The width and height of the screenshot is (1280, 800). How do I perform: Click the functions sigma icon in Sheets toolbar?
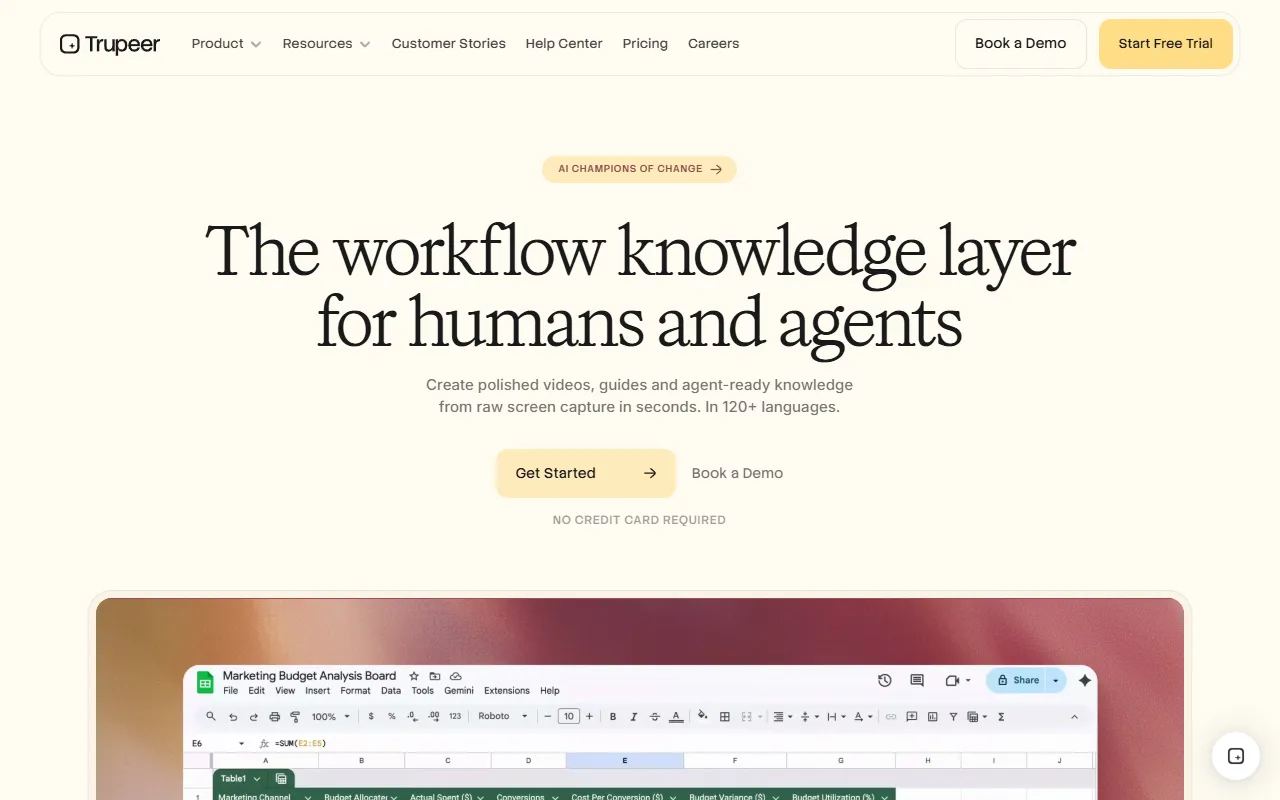tap(1001, 716)
